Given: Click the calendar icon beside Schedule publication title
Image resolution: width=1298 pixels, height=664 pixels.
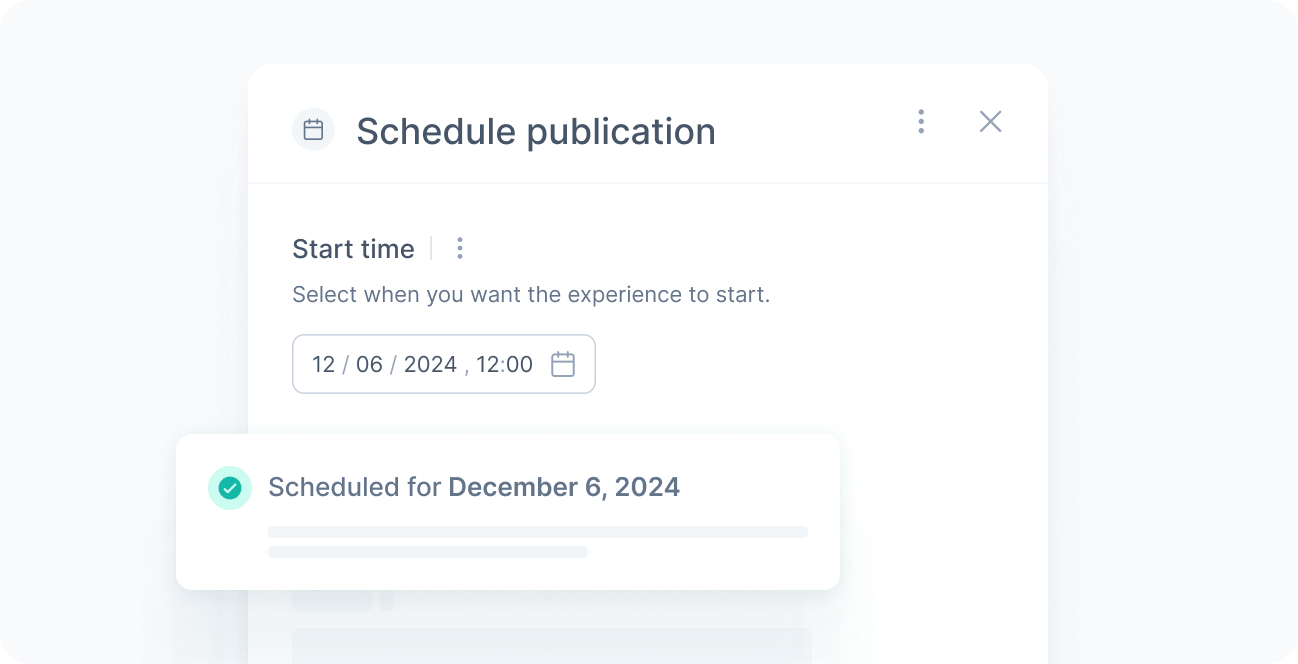Looking at the screenshot, I should coord(313,130).
